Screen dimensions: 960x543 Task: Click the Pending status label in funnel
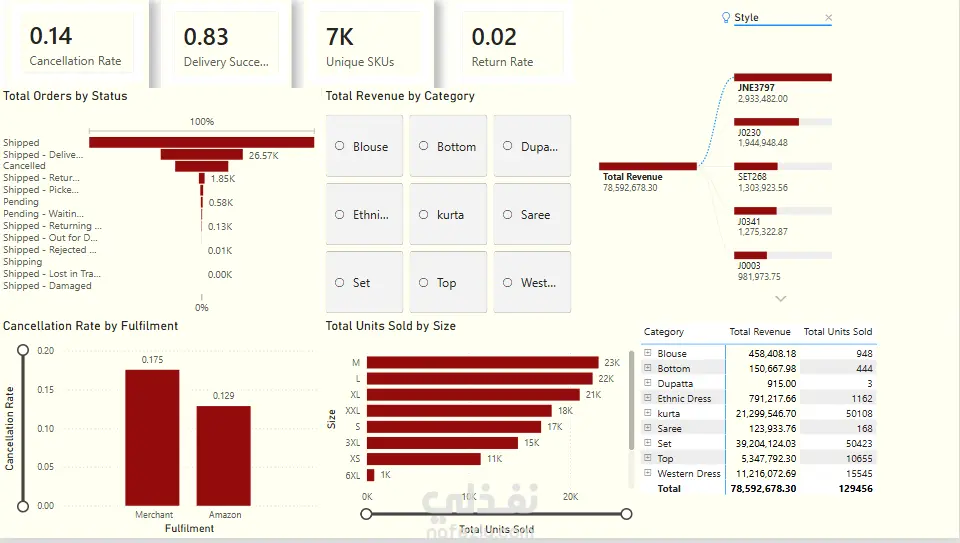(21, 201)
